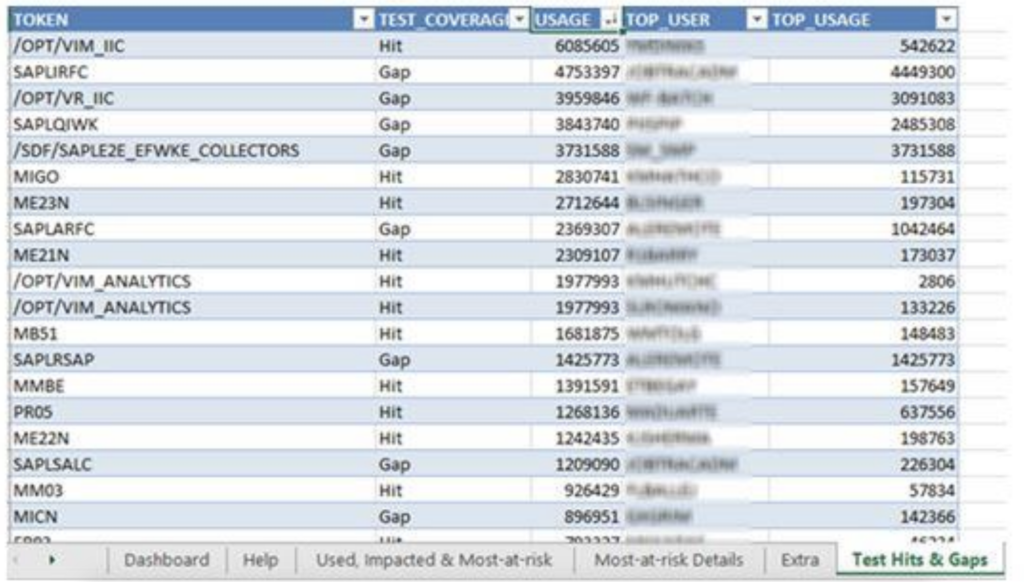This screenshot has height=582, width=1024.
Task: Select the Hit cell in the MB51 row
Action: 453,333
